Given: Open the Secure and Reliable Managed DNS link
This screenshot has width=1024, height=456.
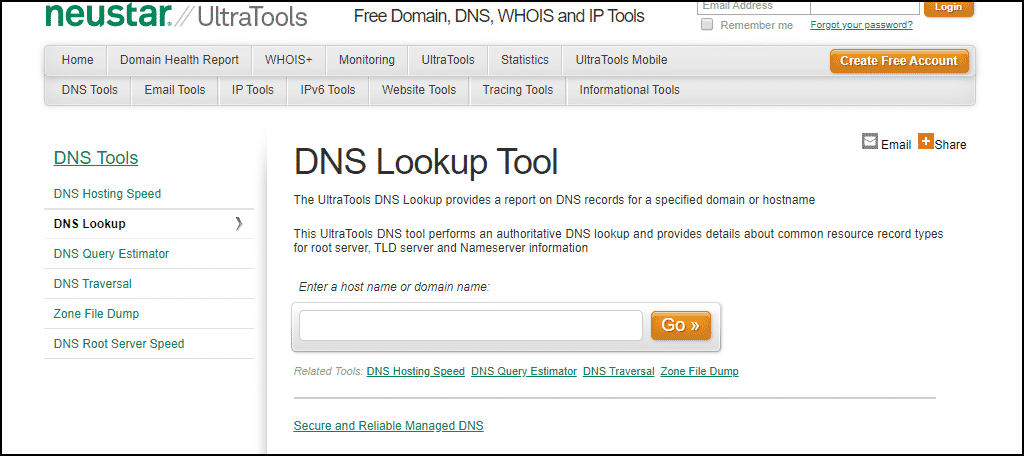Looking at the screenshot, I should (x=389, y=426).
